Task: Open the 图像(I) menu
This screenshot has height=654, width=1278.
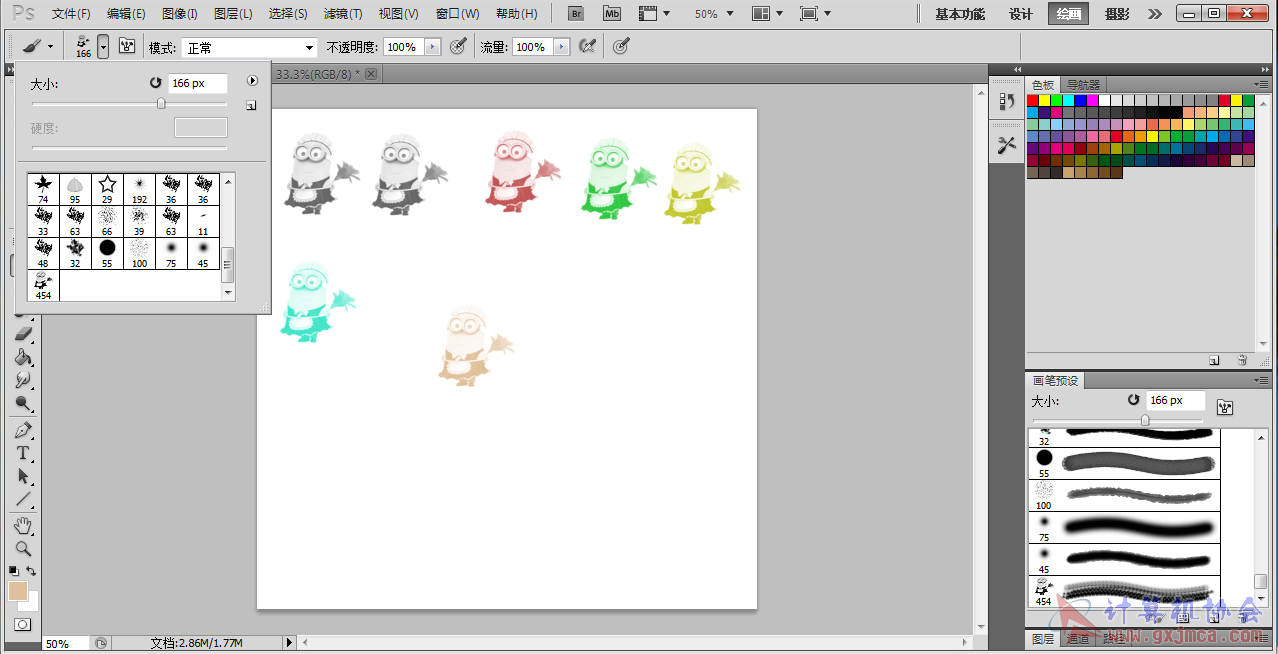Action: point(180,14)
